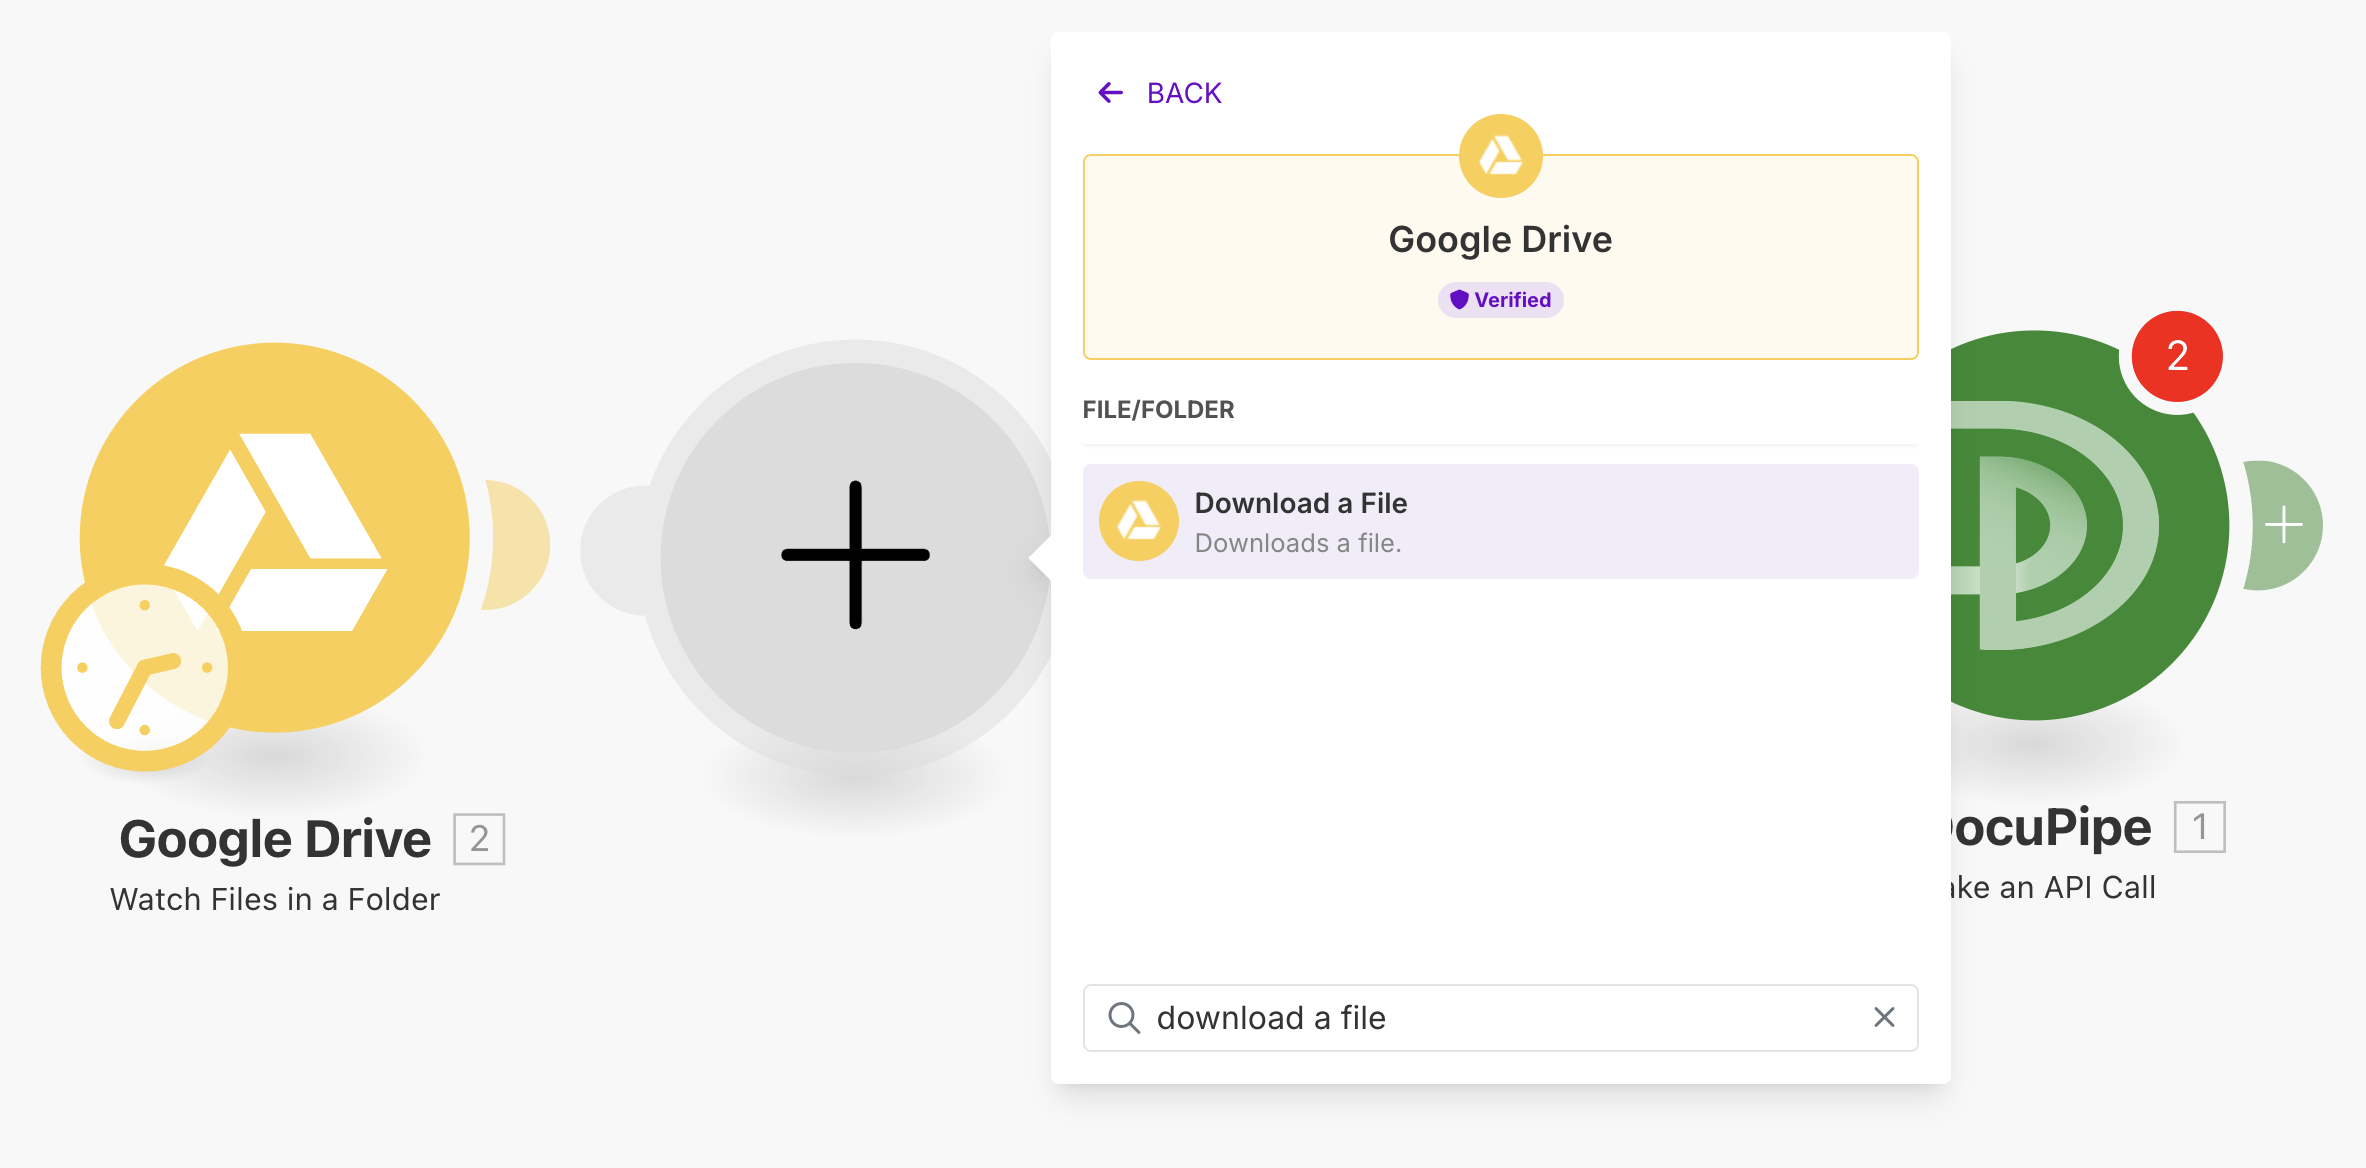
Task: Open the Google Drive Watch Files module
Action: pyautogui.click(x=300, y=500)
